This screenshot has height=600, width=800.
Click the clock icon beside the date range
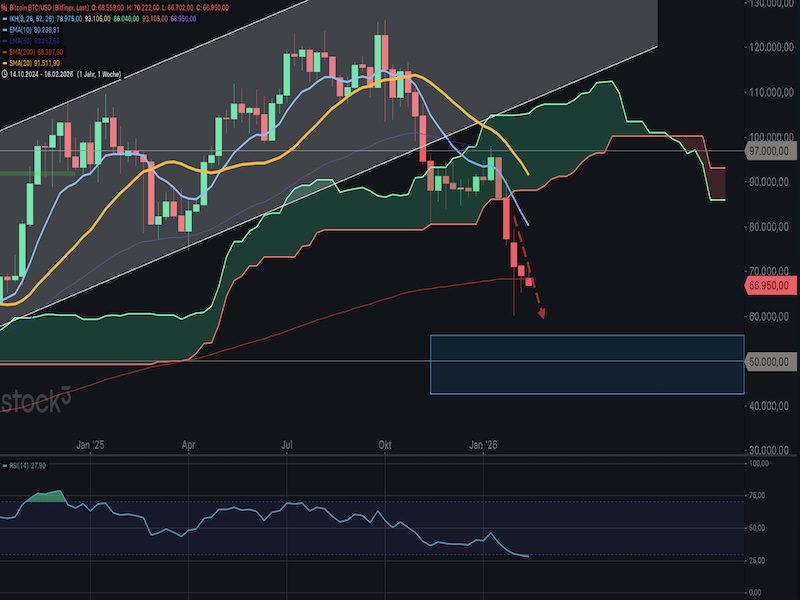5,73
